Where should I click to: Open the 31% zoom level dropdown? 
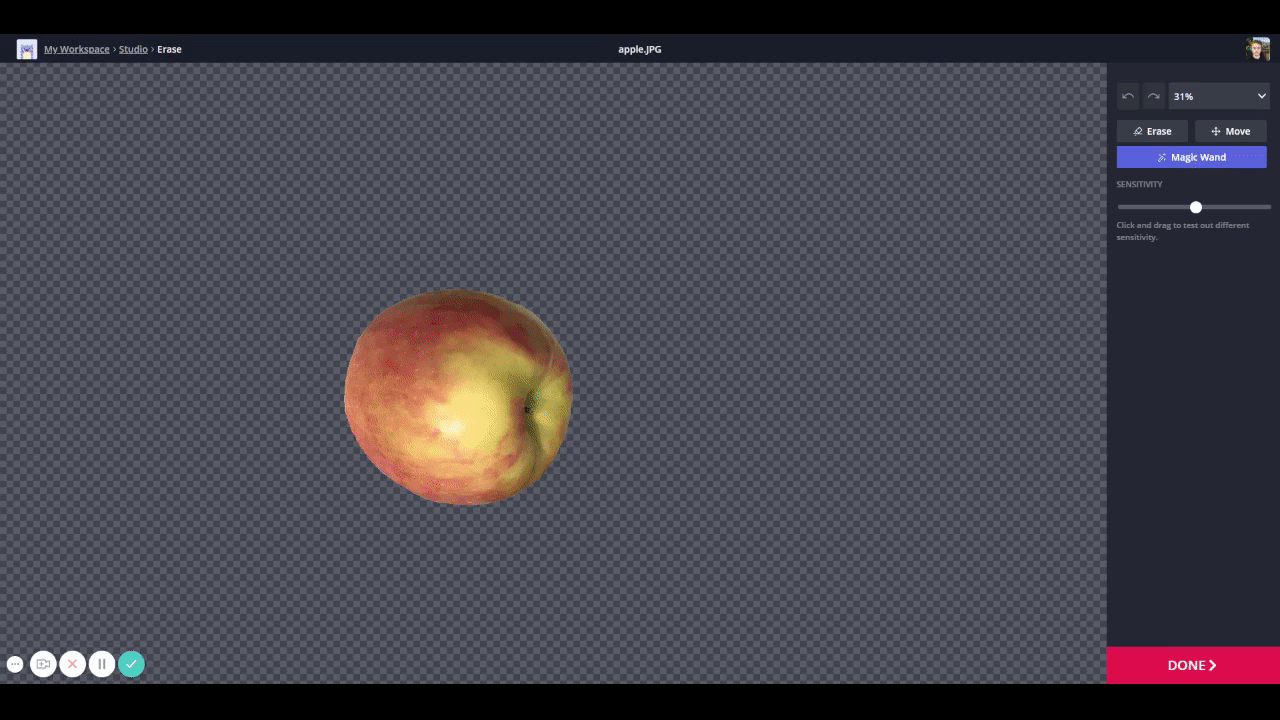point(1218,96)
